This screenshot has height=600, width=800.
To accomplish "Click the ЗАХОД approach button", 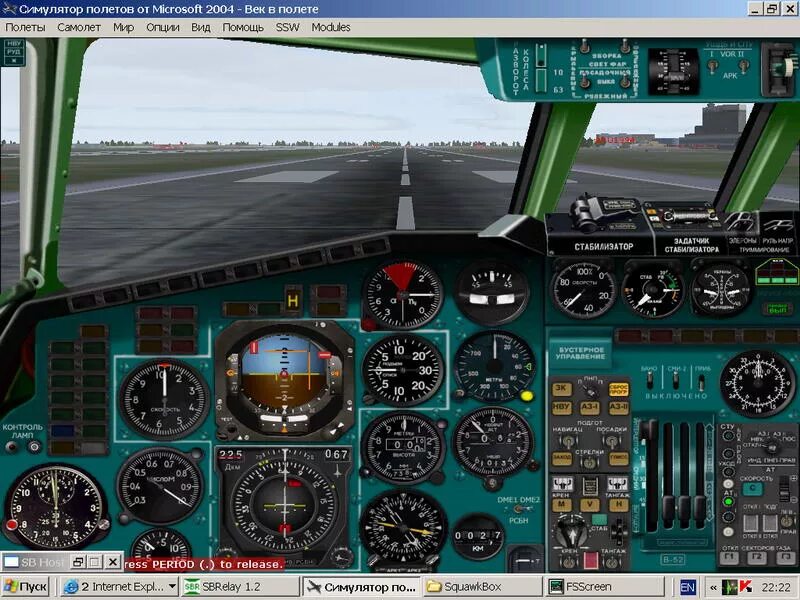I will tap(562, 459).
